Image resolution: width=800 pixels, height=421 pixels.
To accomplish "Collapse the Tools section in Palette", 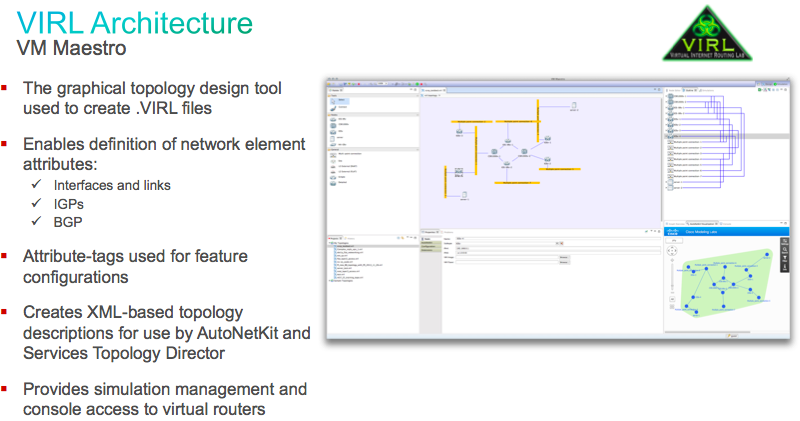I will click(x=417, y=95).
